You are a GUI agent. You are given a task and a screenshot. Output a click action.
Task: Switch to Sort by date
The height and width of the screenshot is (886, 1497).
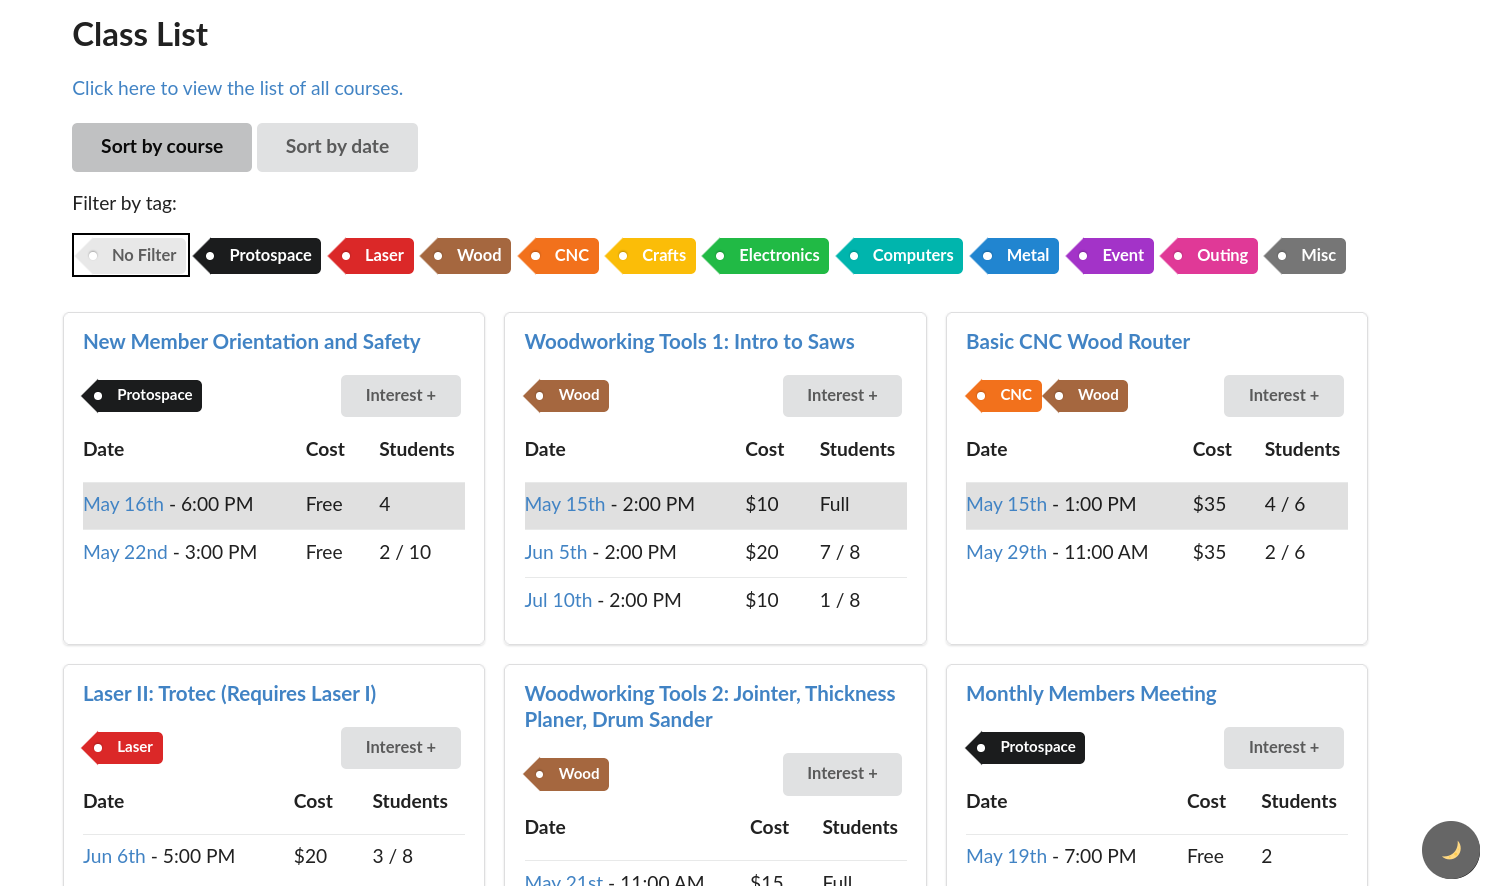(337, 147)
